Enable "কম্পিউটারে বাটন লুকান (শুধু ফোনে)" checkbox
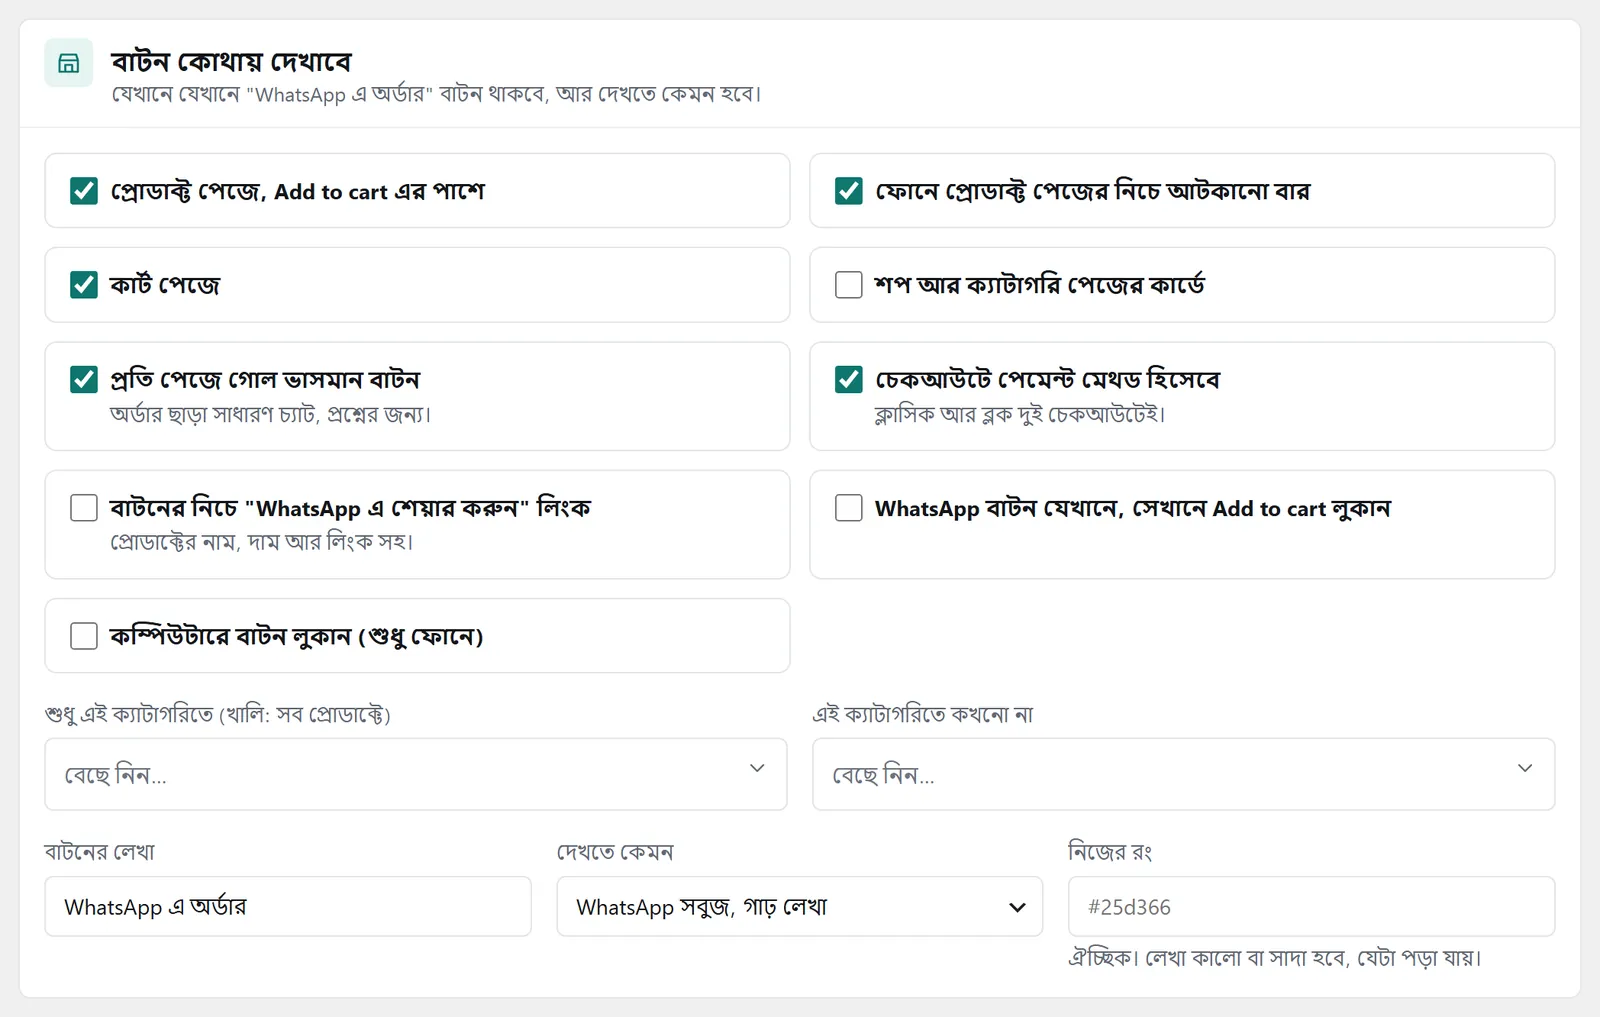 tap(84, 636)
